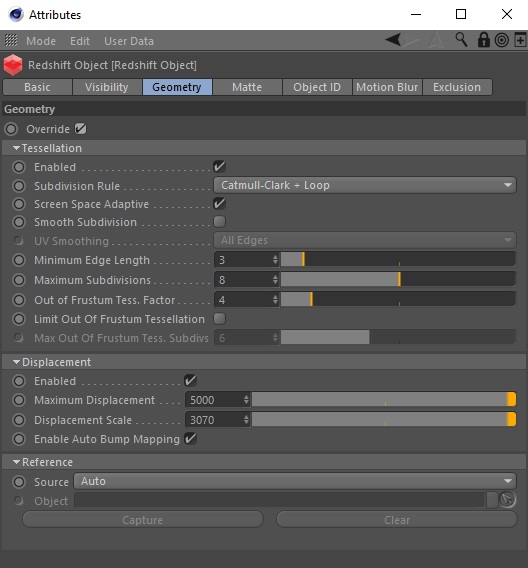Click keyframe dot beside Limit Out Of Frustum Tessellation
The width and height of the screenshot is (528, 568).
19,319
